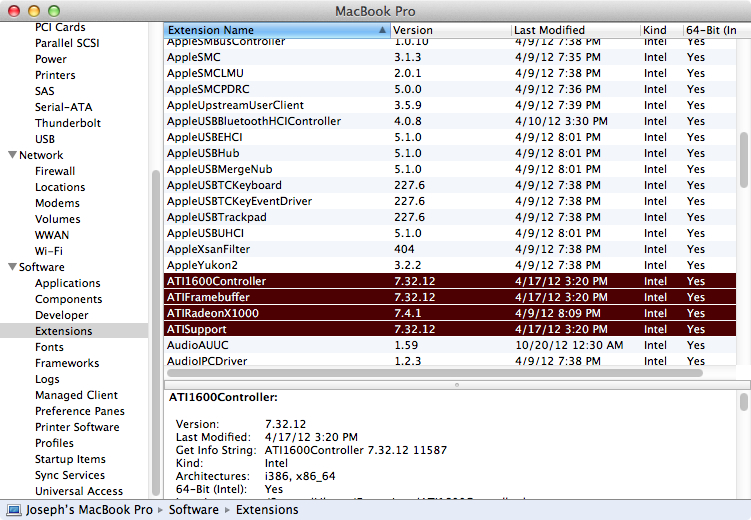Open Firewall under Network
The width and height of the screenshot is (751, 520).
pos(55,171)
